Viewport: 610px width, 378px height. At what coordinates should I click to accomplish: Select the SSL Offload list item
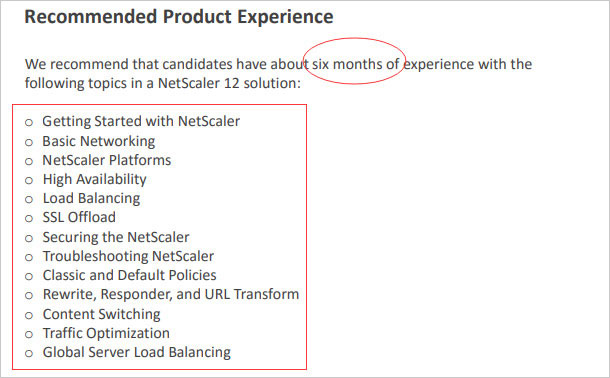(x=79, y=217)
